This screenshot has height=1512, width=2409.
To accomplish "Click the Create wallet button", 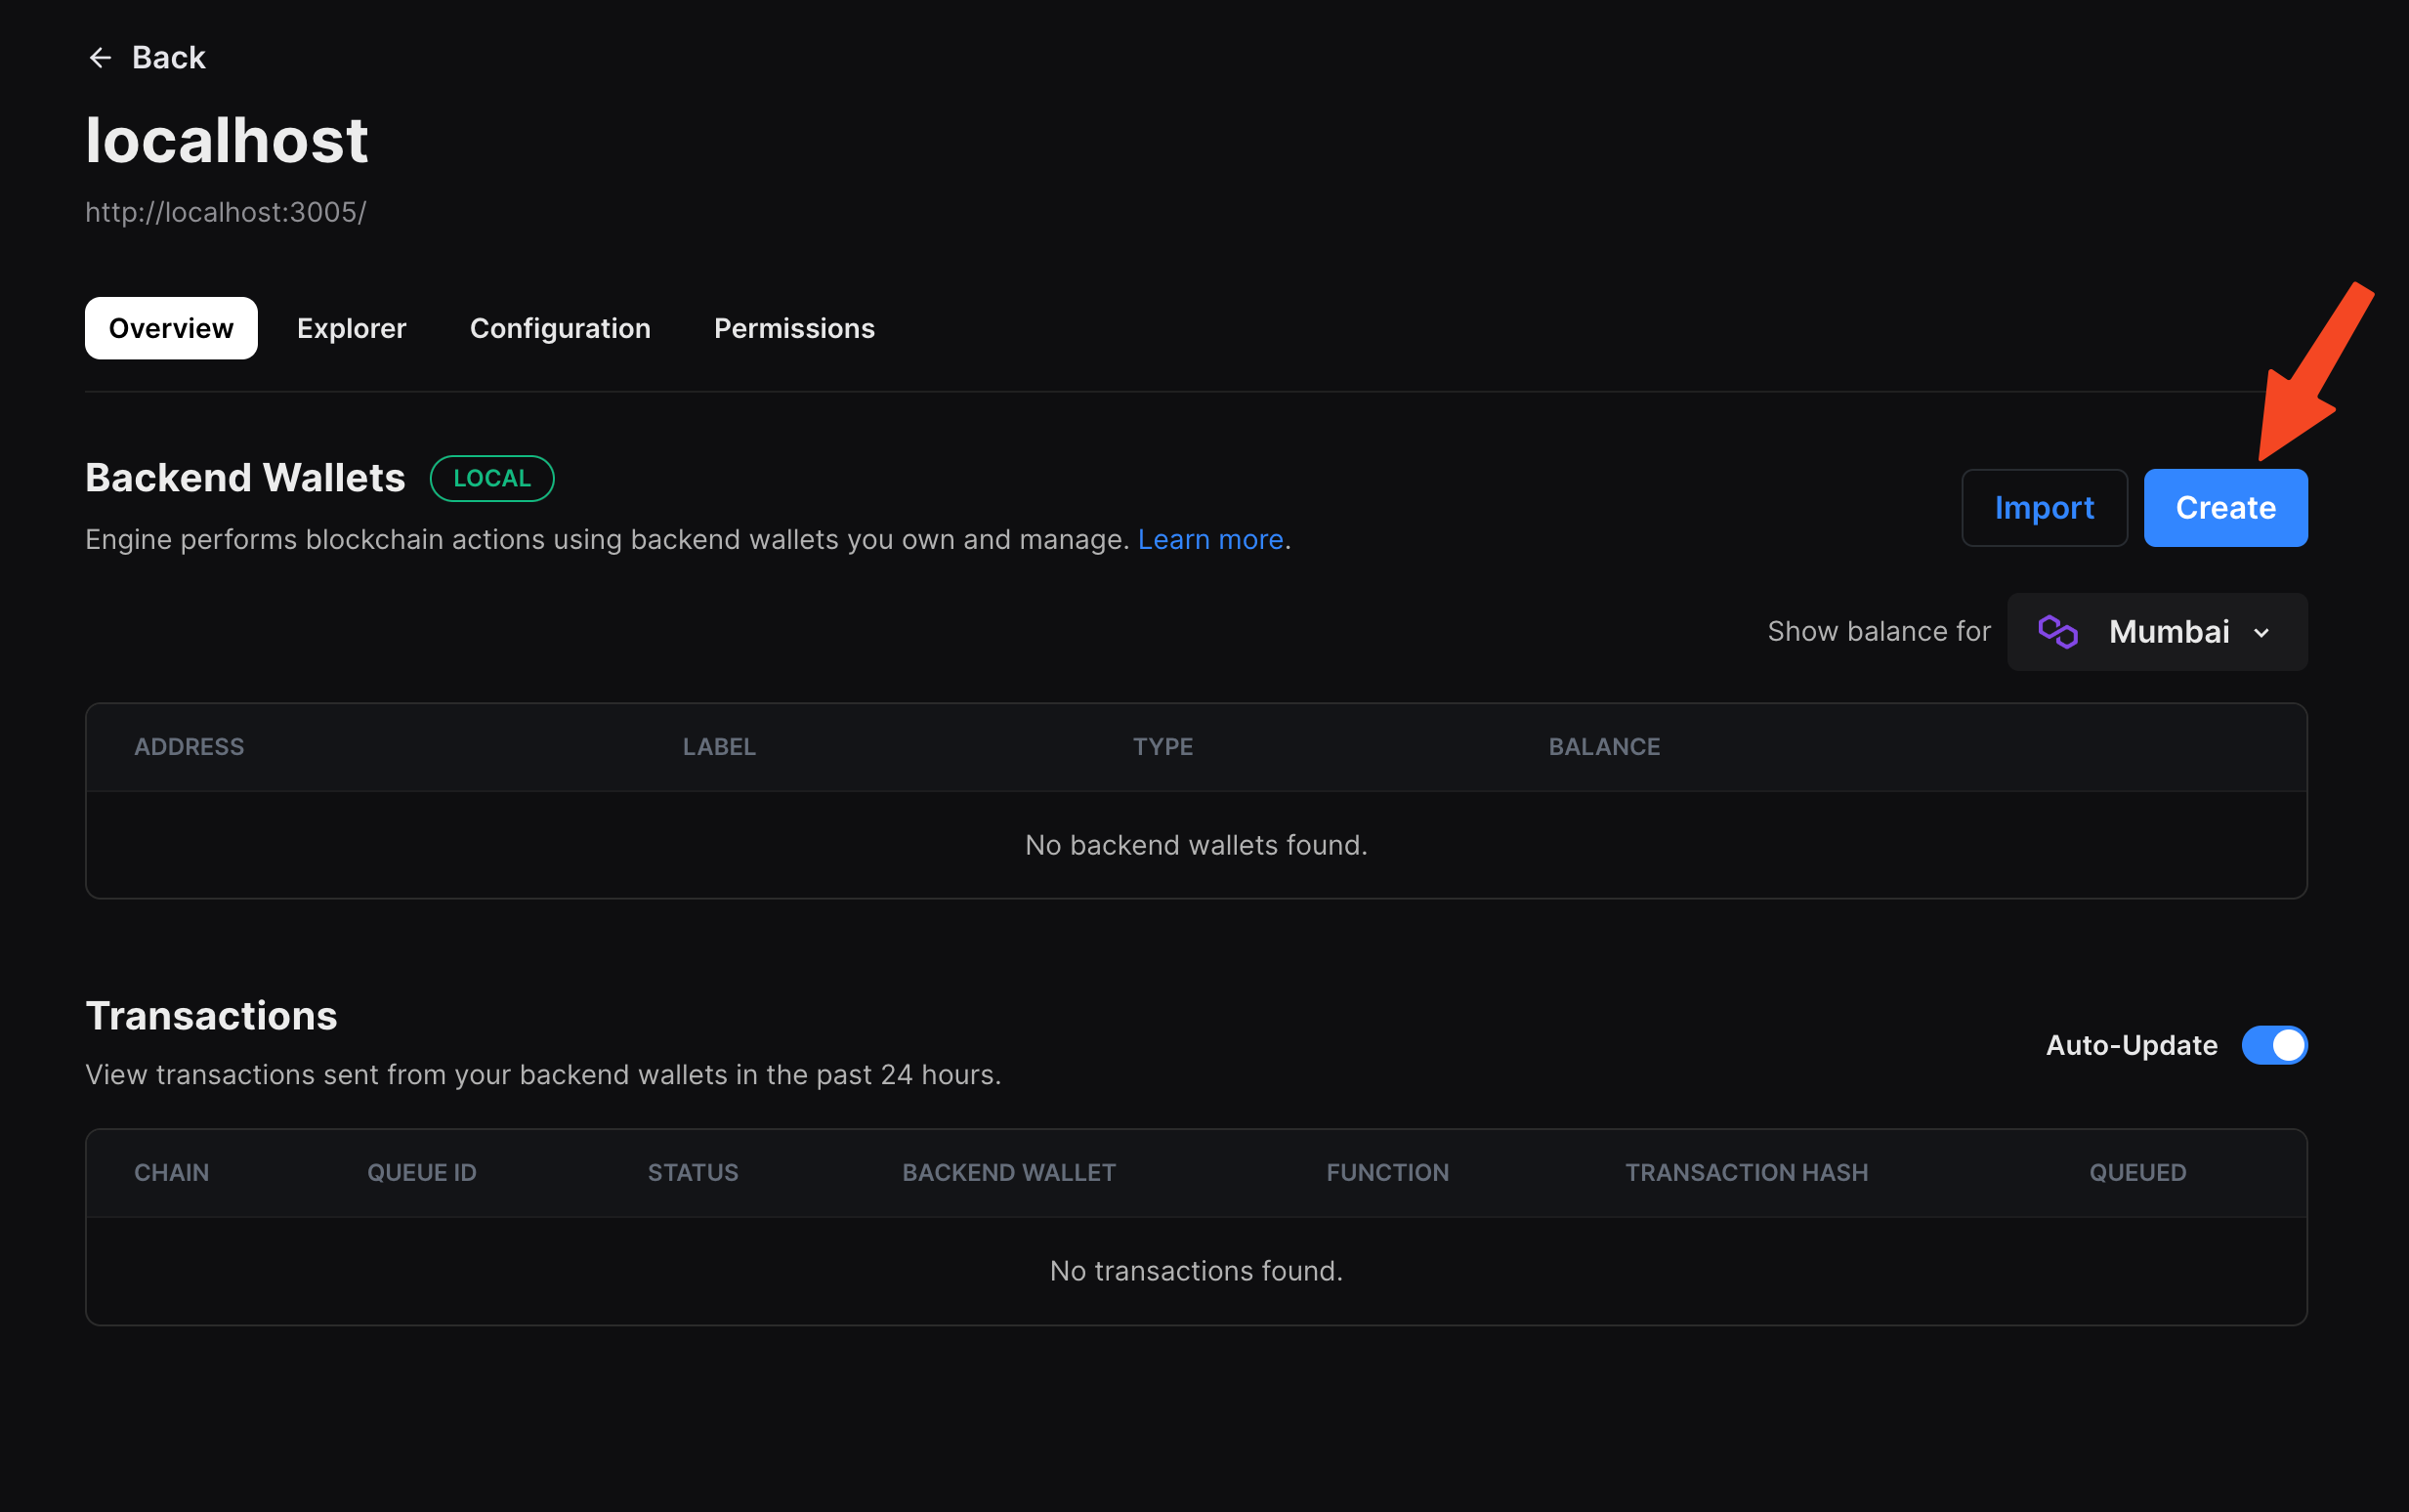I will tap(2225, 507).
